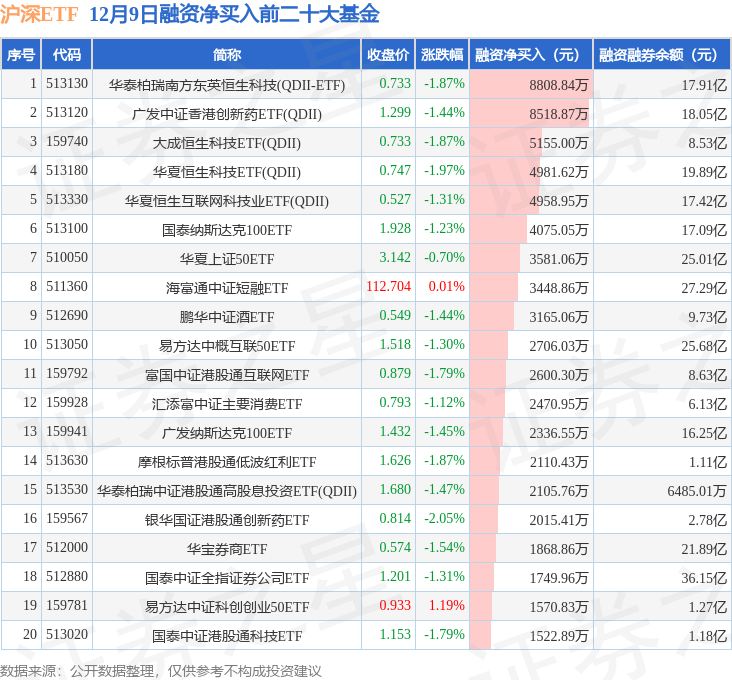
Task: Select the title 12月9日融资净买入前二十大基金
Action: tap(234, 14)
